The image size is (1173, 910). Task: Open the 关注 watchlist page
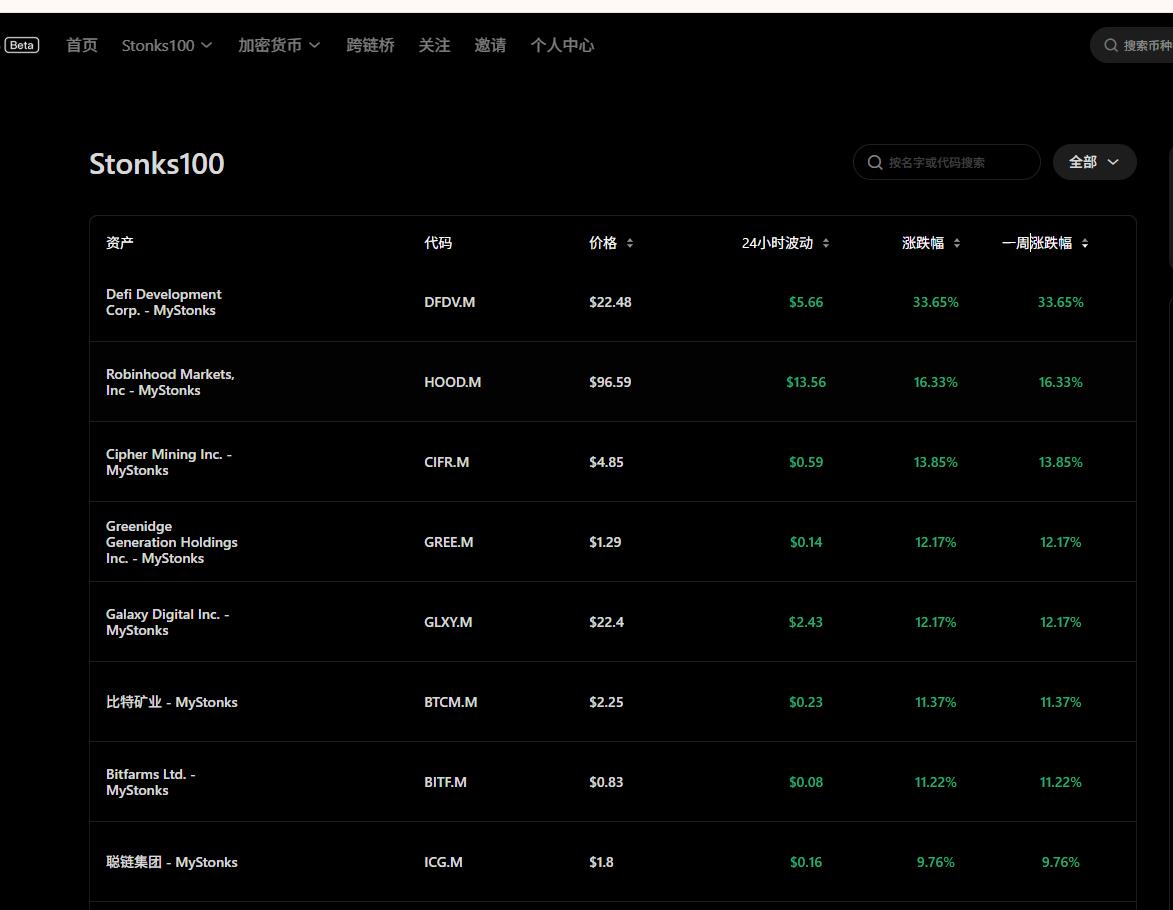click(434, 46)
